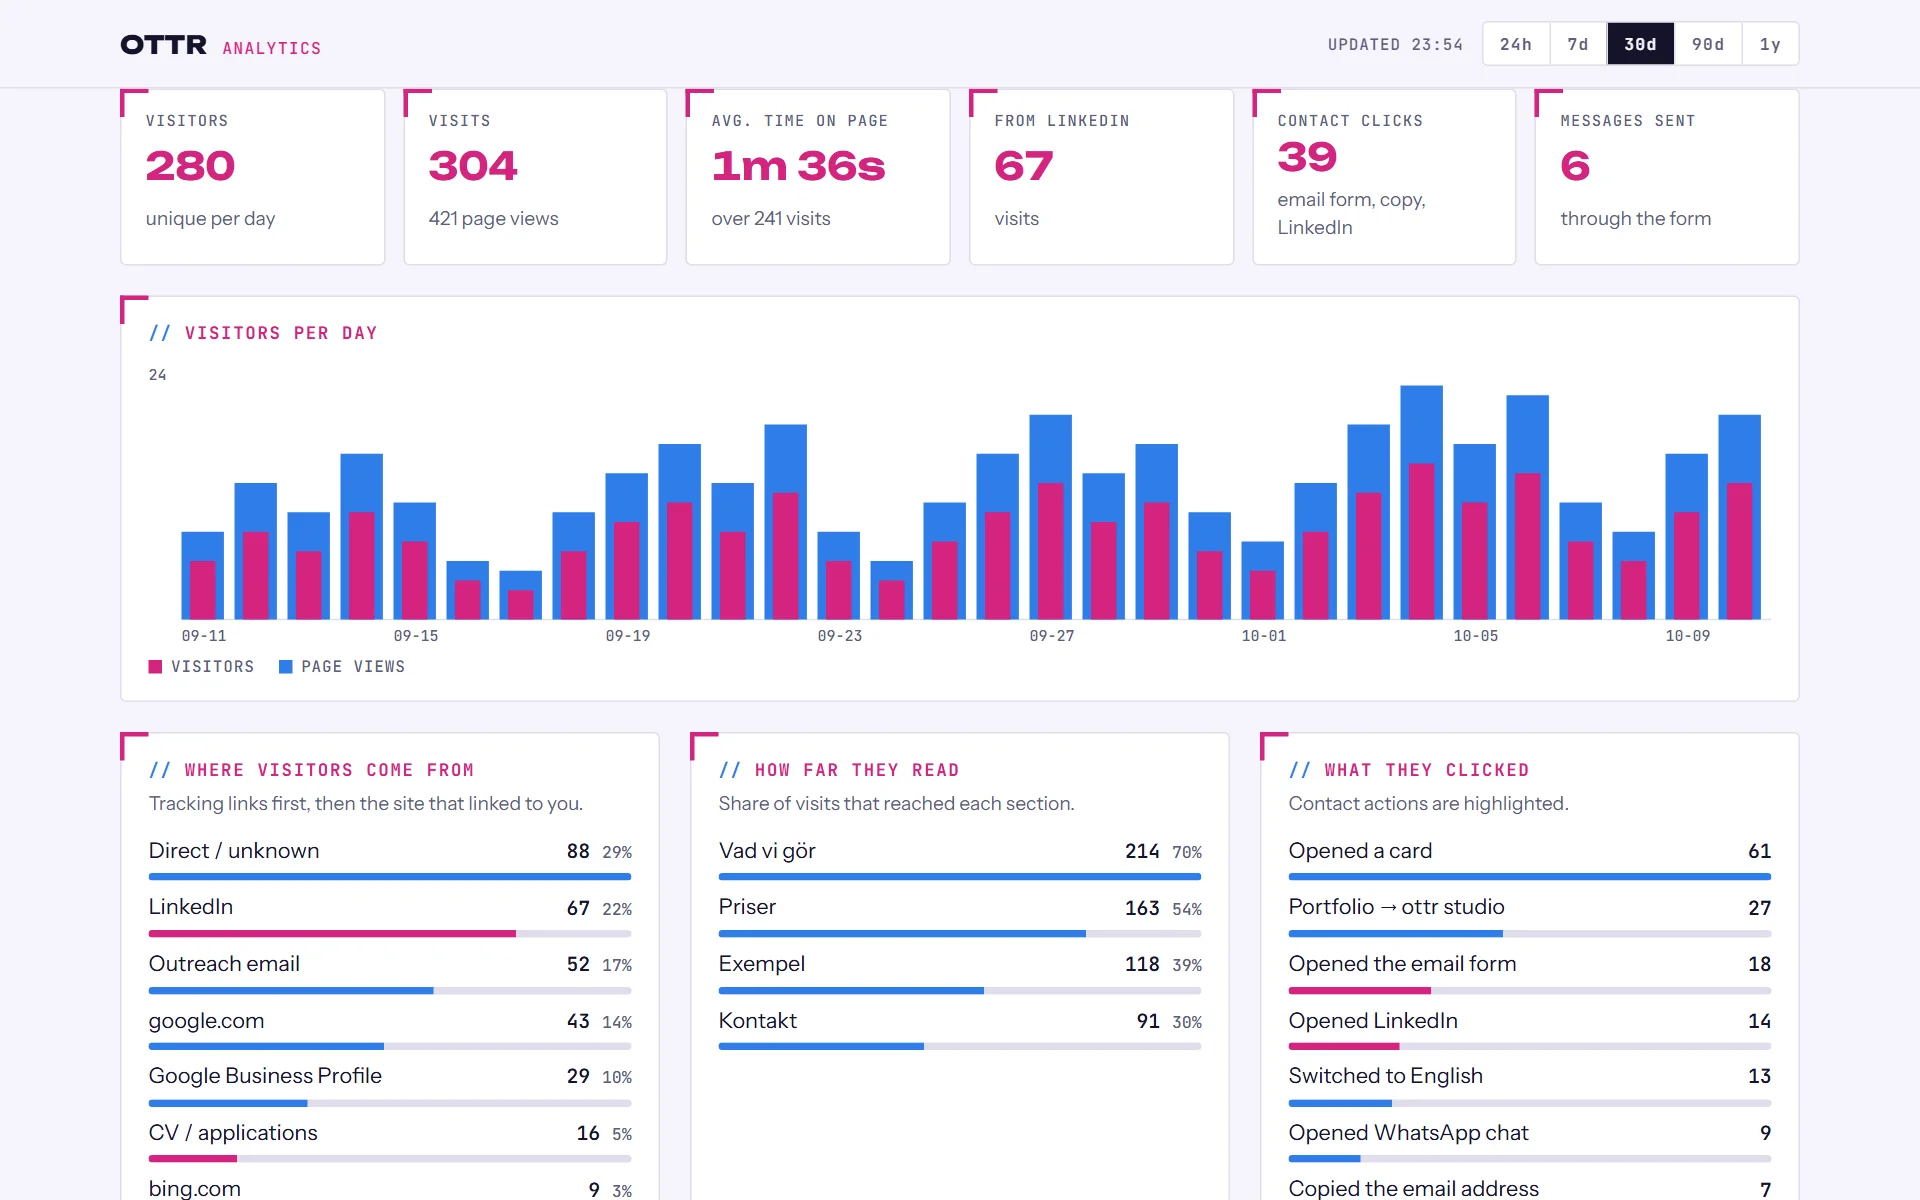1920x1200 pixels.
Task: Select the 7d time range
Action: point(1578,44)
